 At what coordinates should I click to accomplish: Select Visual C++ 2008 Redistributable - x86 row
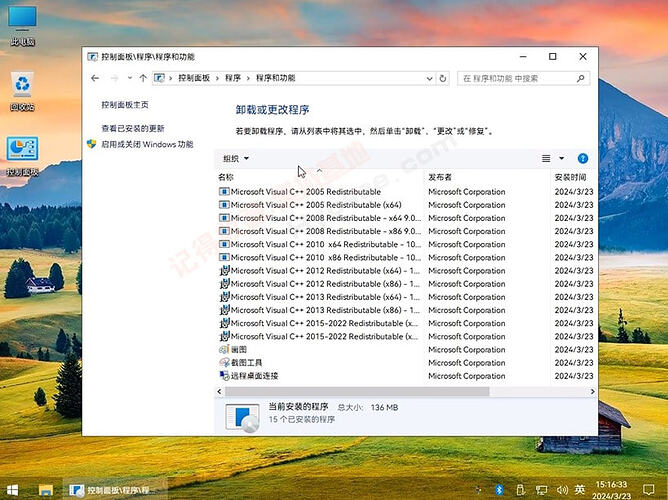[405, 231]
